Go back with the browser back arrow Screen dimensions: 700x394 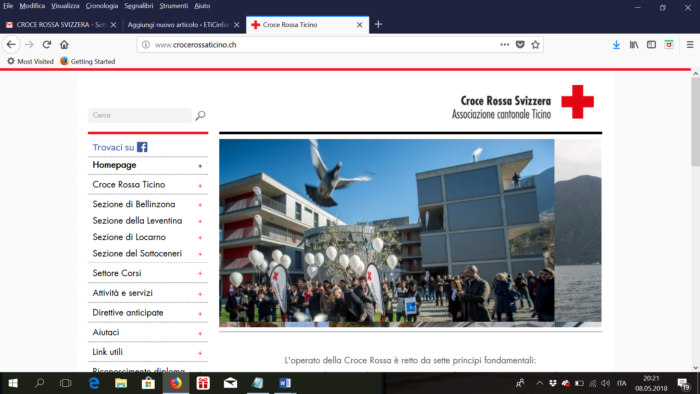[11, 45]
